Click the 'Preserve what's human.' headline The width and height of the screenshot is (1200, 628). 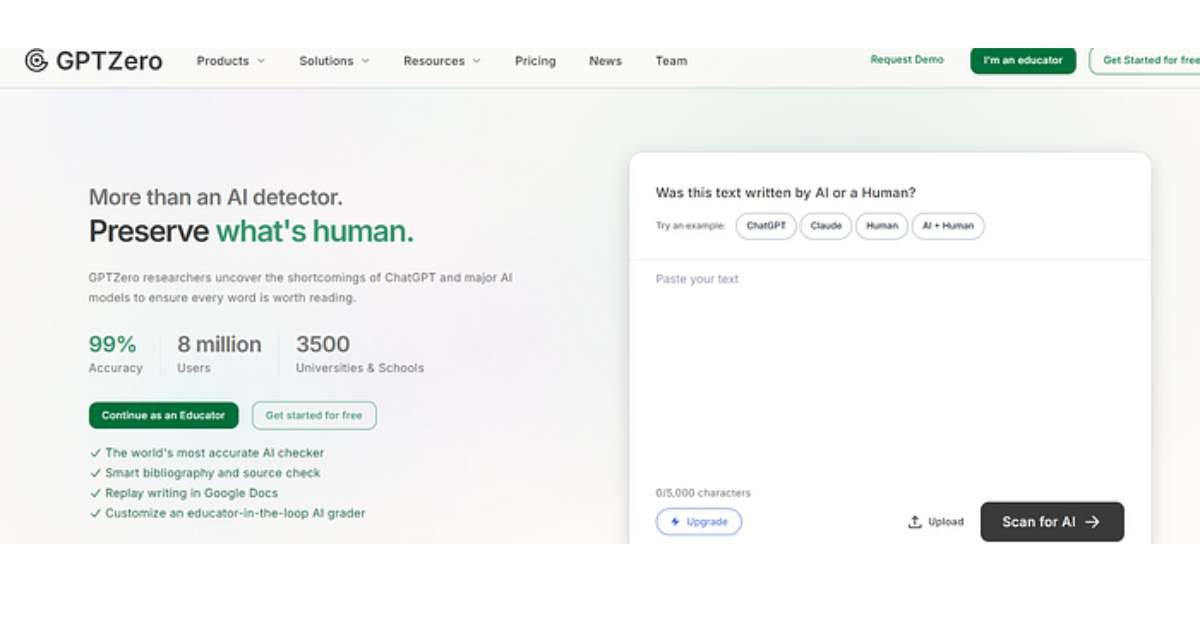[251, 232]
